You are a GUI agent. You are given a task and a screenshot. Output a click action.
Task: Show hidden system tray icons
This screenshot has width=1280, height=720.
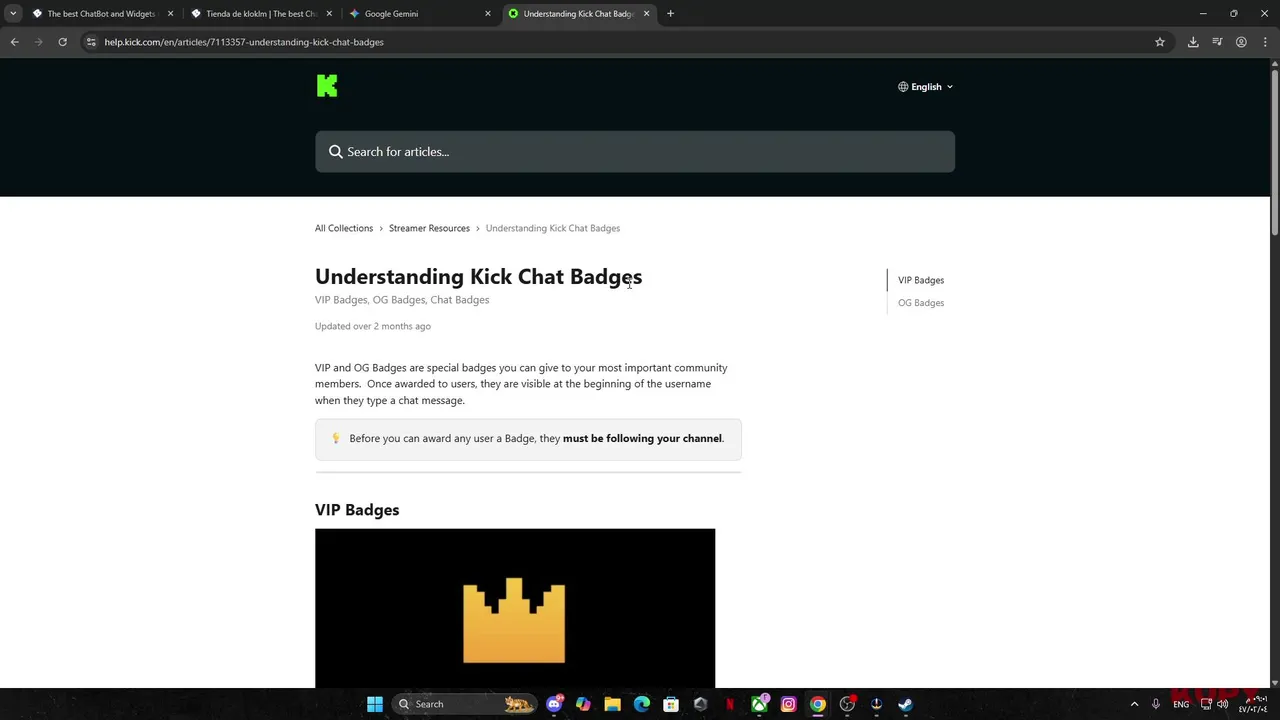1134,704
